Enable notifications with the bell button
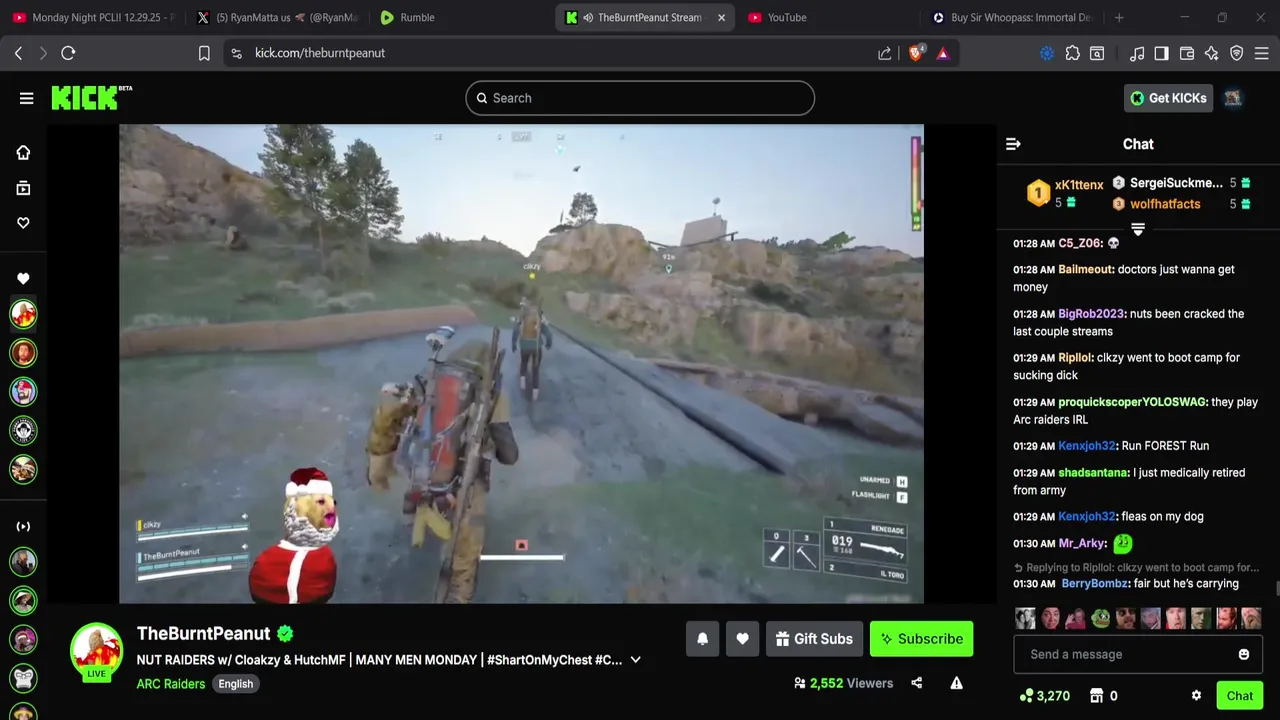Screen dimensions: 1280x720 click(x=702, y=639)
